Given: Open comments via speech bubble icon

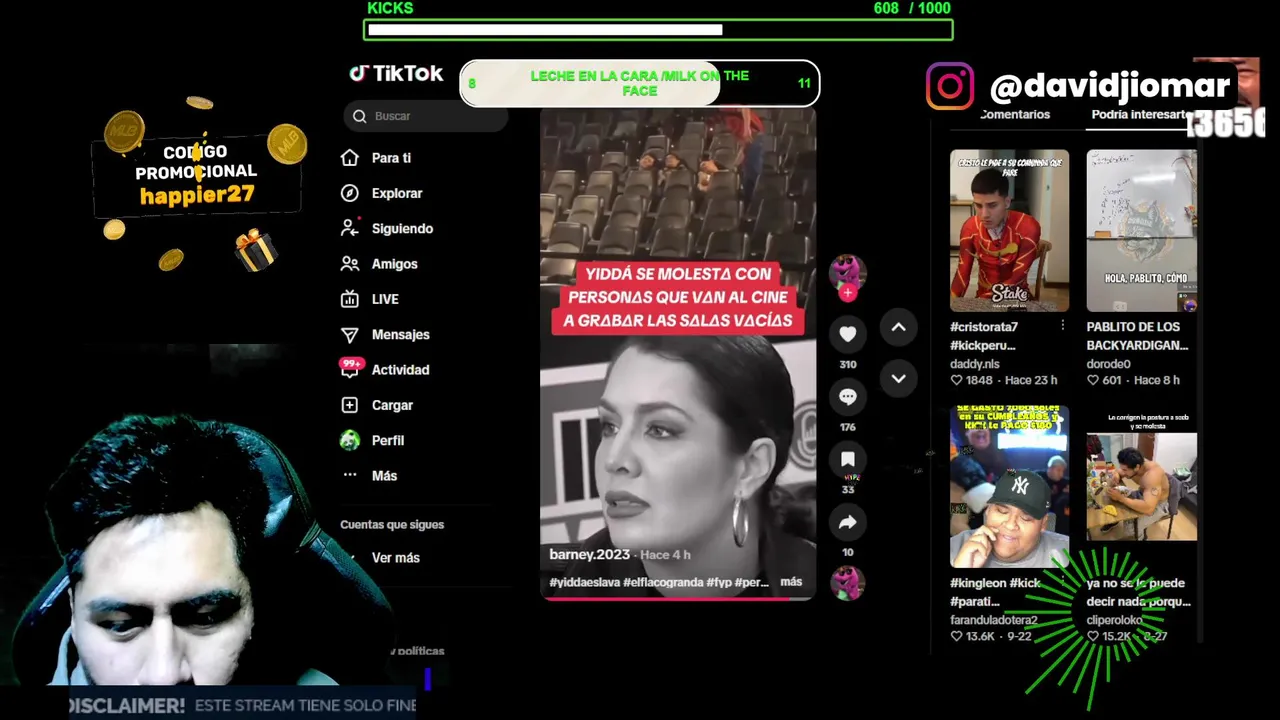Looking at the screenshot, I should [847, 397].
